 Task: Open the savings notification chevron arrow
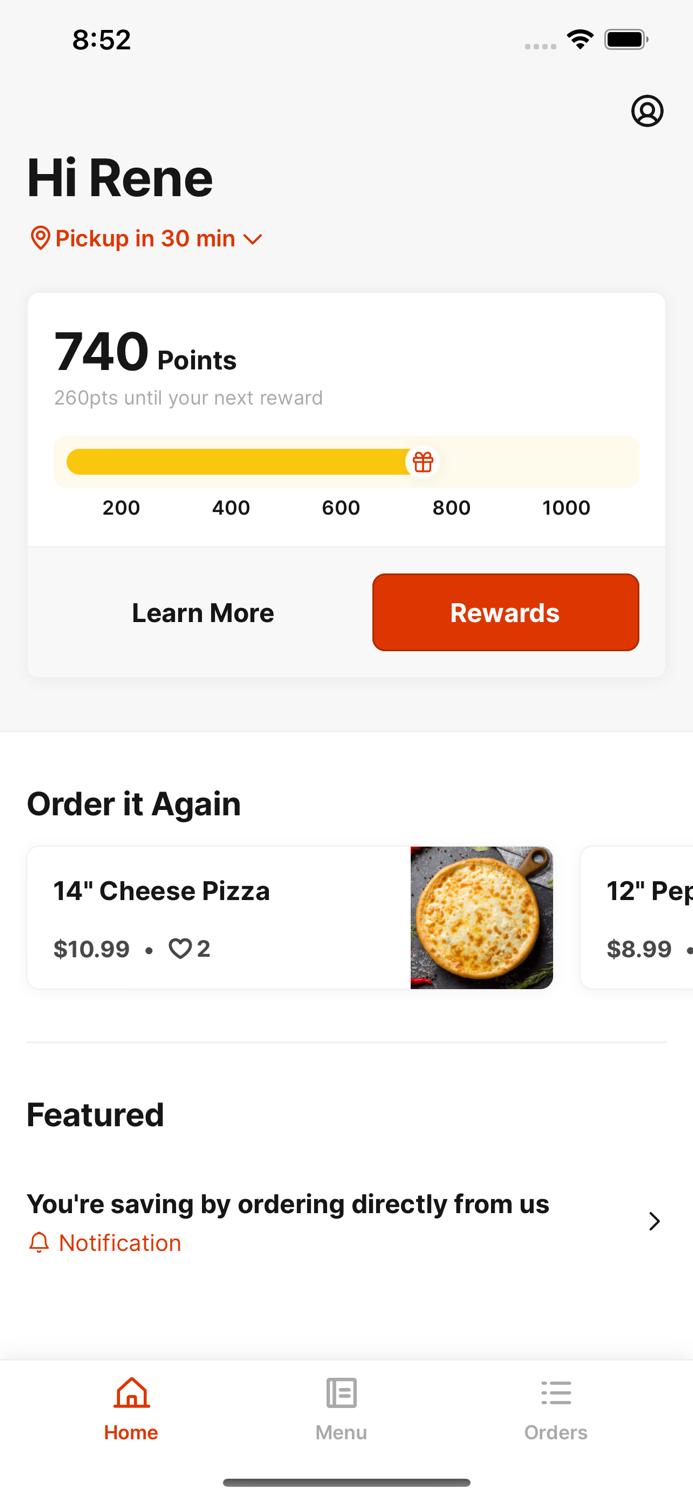coord(655,1221)
